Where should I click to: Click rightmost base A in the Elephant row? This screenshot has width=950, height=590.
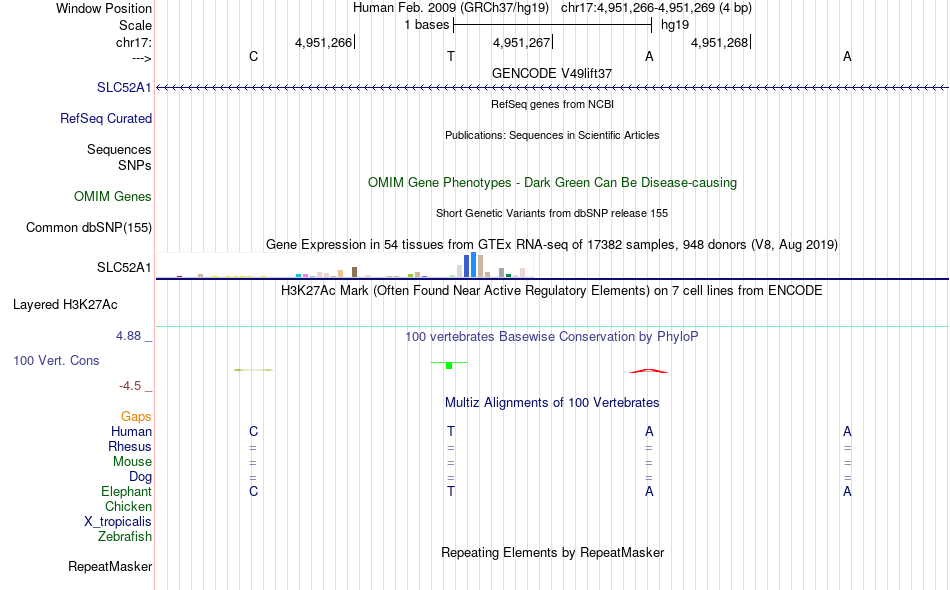(x=847, y=491)
